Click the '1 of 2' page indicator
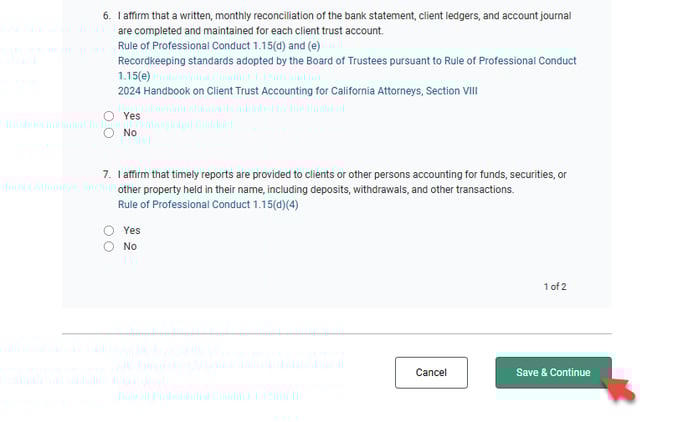Screen dimensions: 688x422 click(x=555, y=287)
